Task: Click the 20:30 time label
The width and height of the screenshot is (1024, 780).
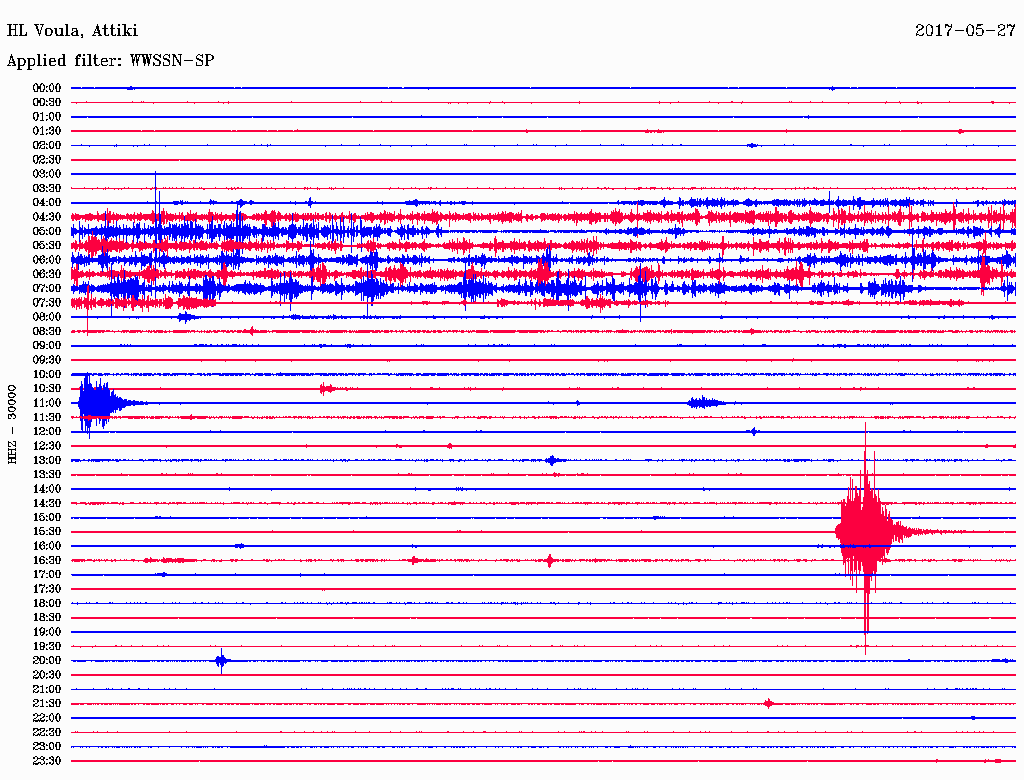Action: 47,675
